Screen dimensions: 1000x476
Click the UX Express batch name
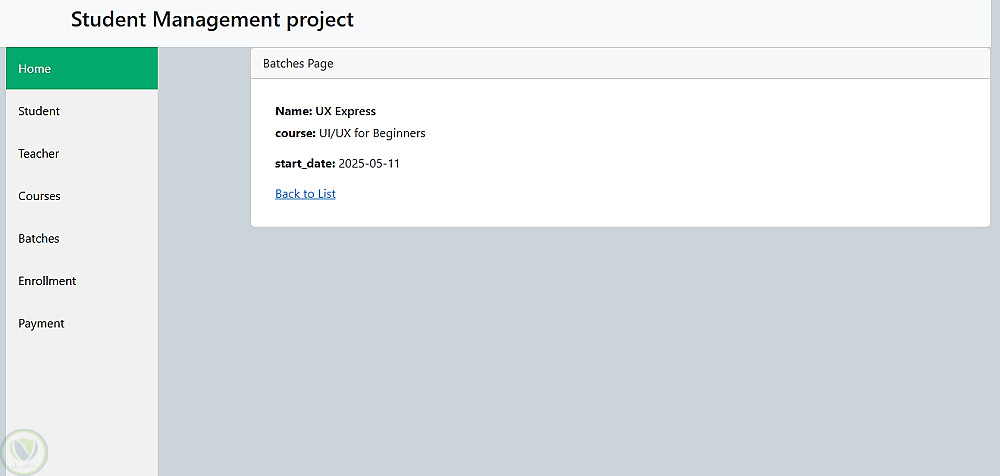[346, 111]
